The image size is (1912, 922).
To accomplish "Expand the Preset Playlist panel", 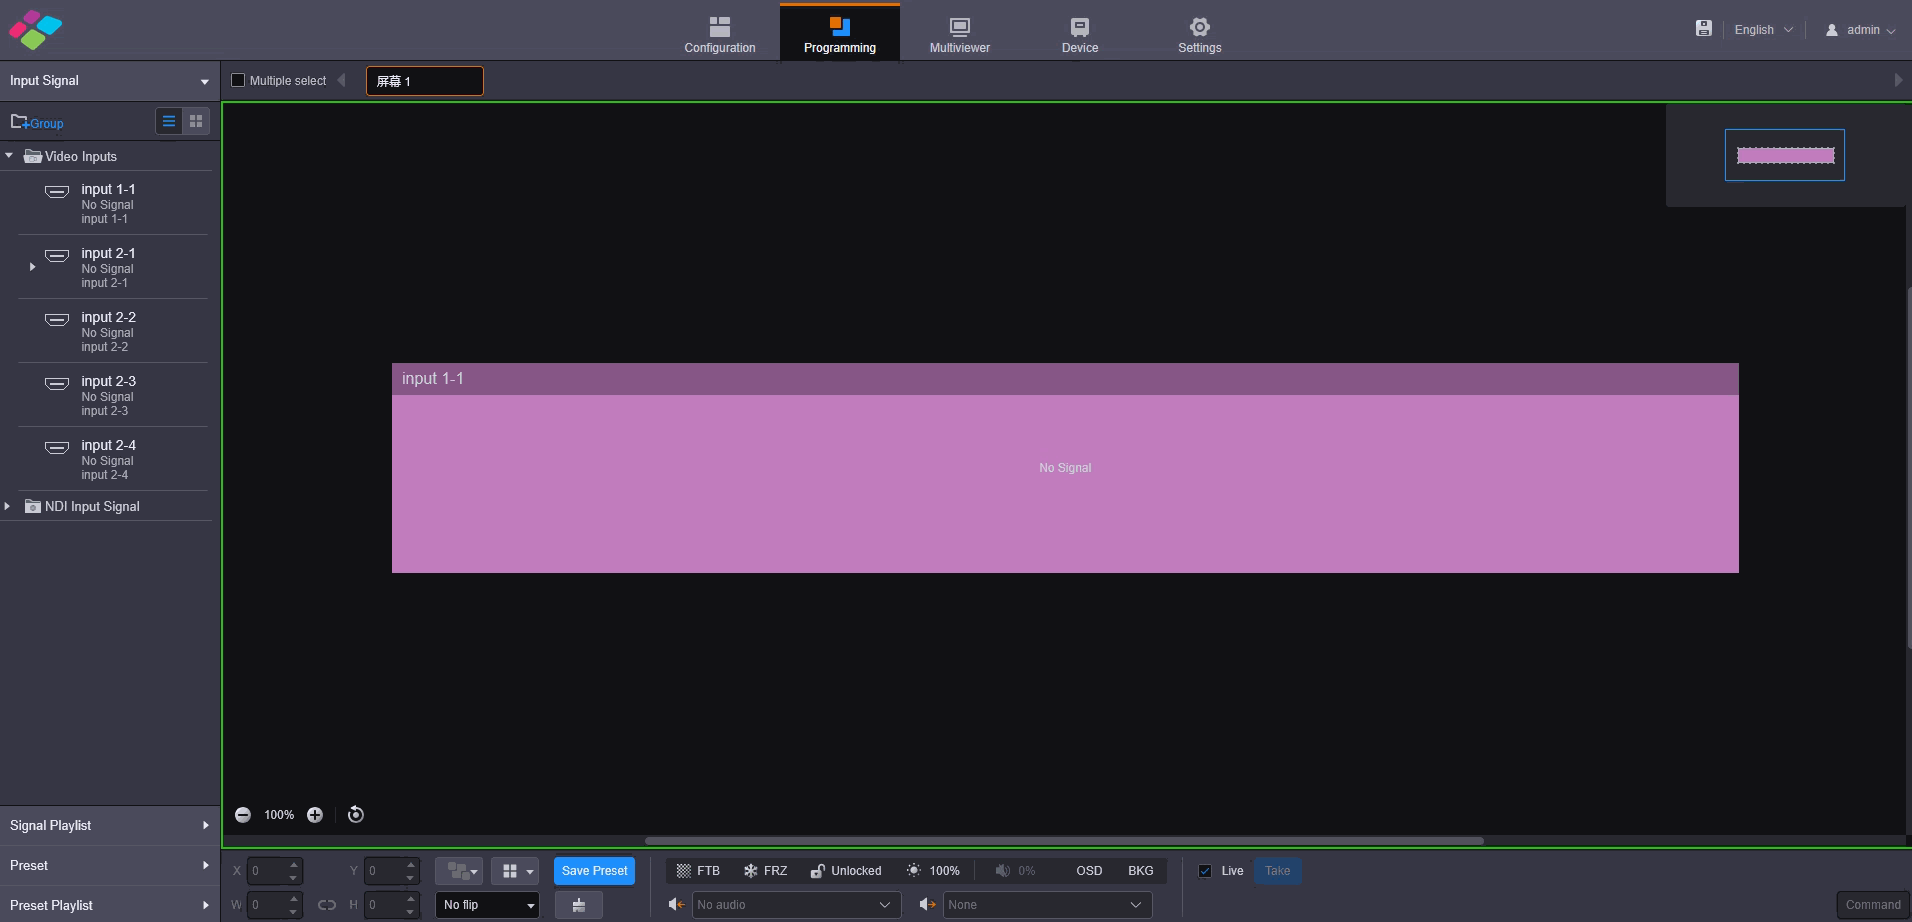I will pos(110,905).
